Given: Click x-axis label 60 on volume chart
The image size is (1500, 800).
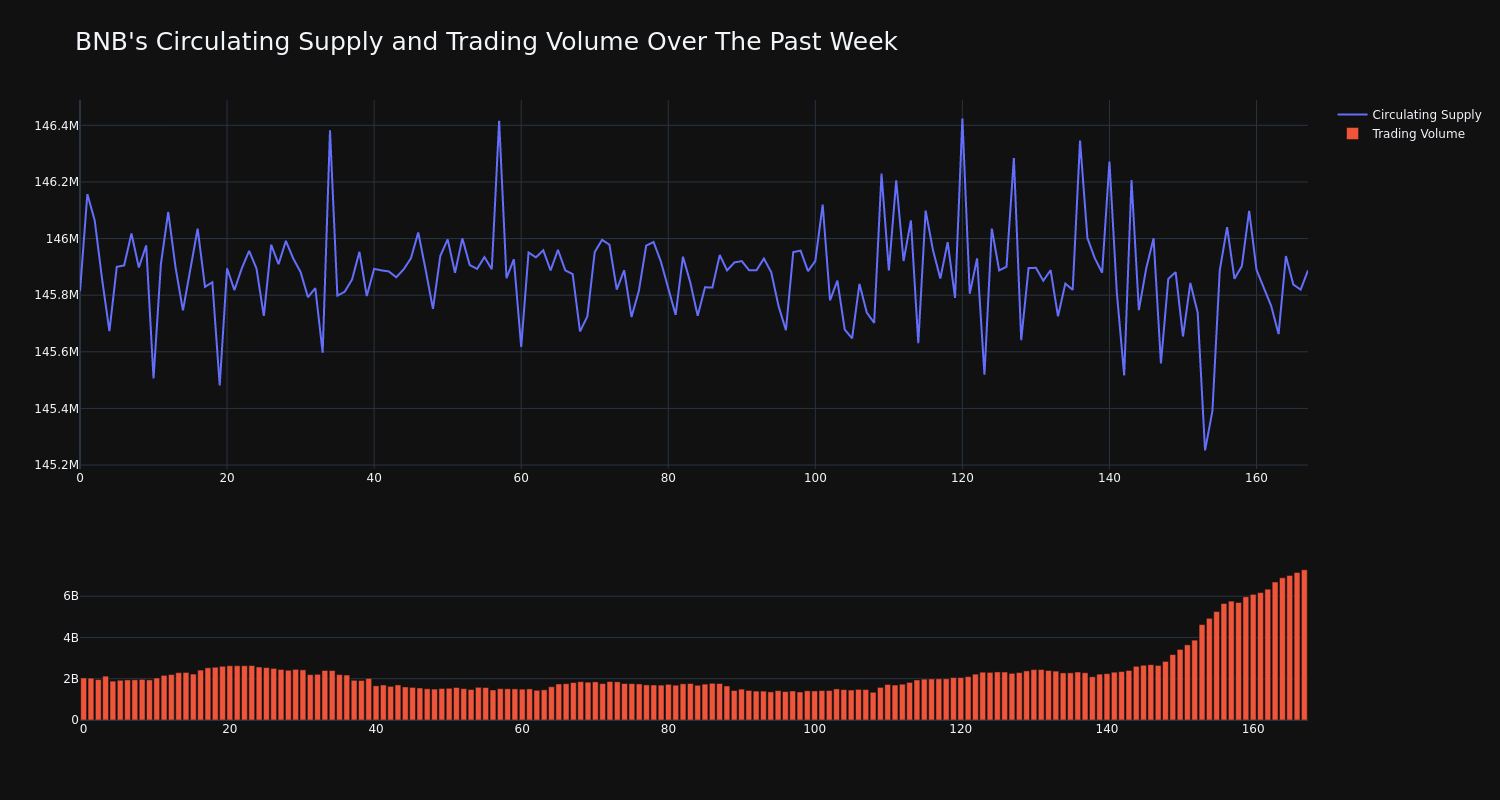Looking at the screenshot, I should click(x=522, y=729).
